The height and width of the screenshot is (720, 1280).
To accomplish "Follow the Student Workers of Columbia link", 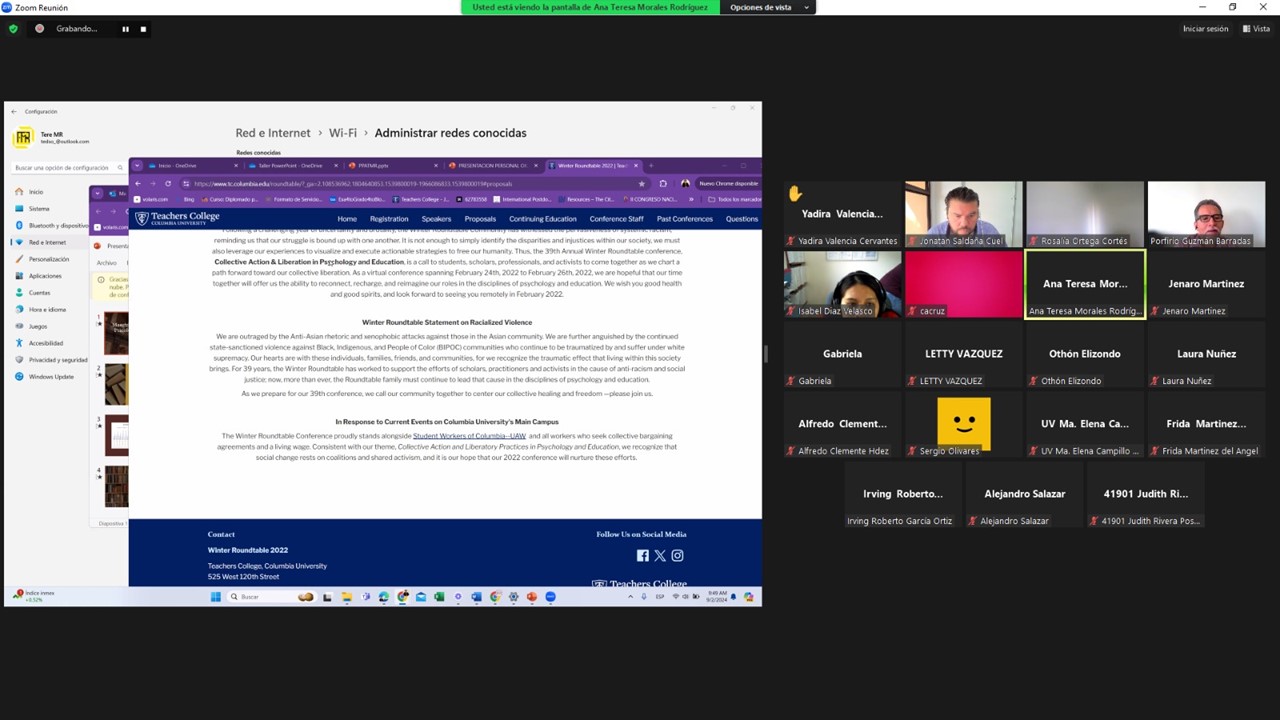I will click(469, 436).
